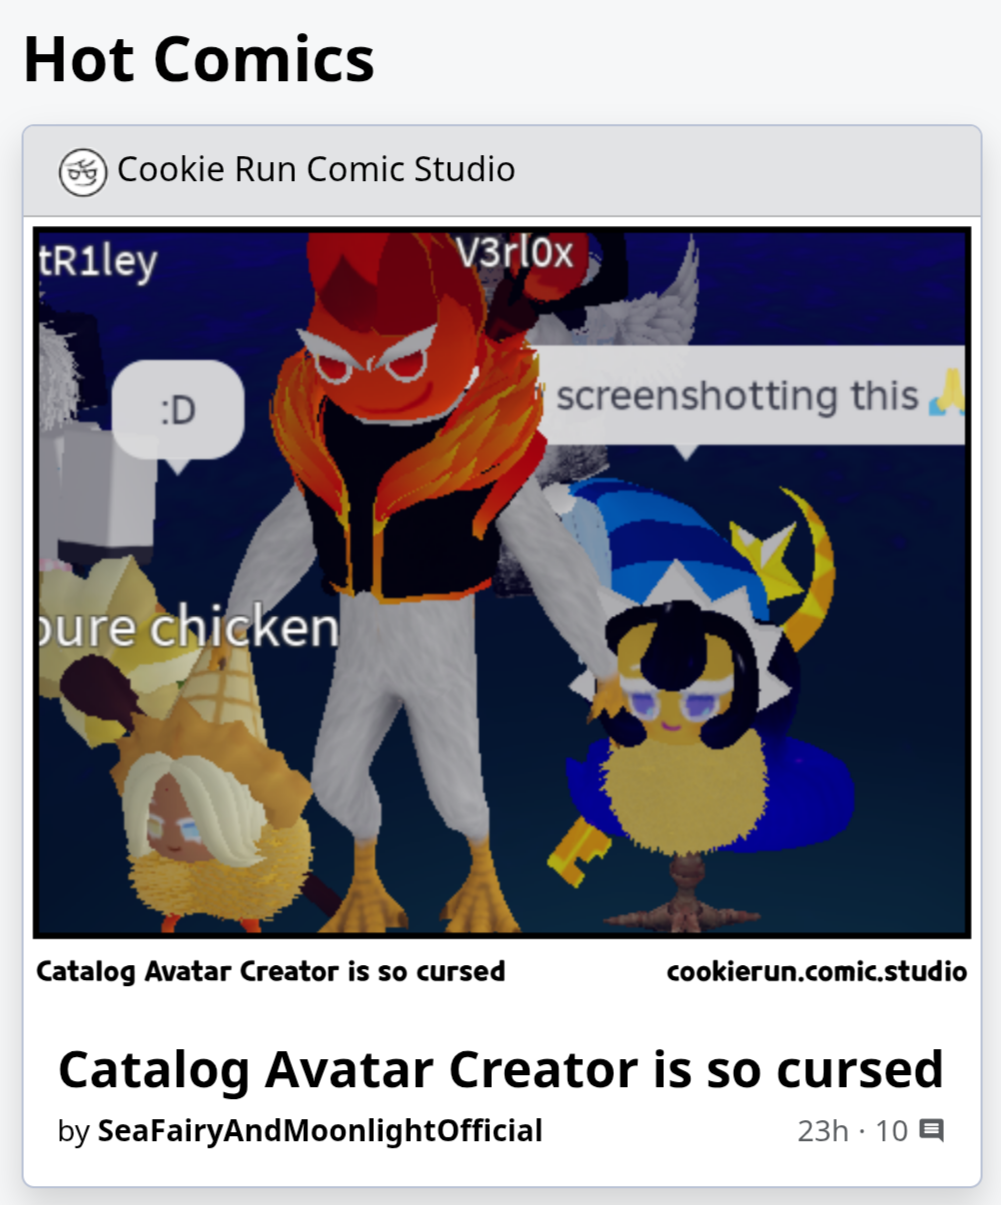Click the comments speech bubble icon
The width and height of the screenshot is (1001, 1205).
point(931,1131)
